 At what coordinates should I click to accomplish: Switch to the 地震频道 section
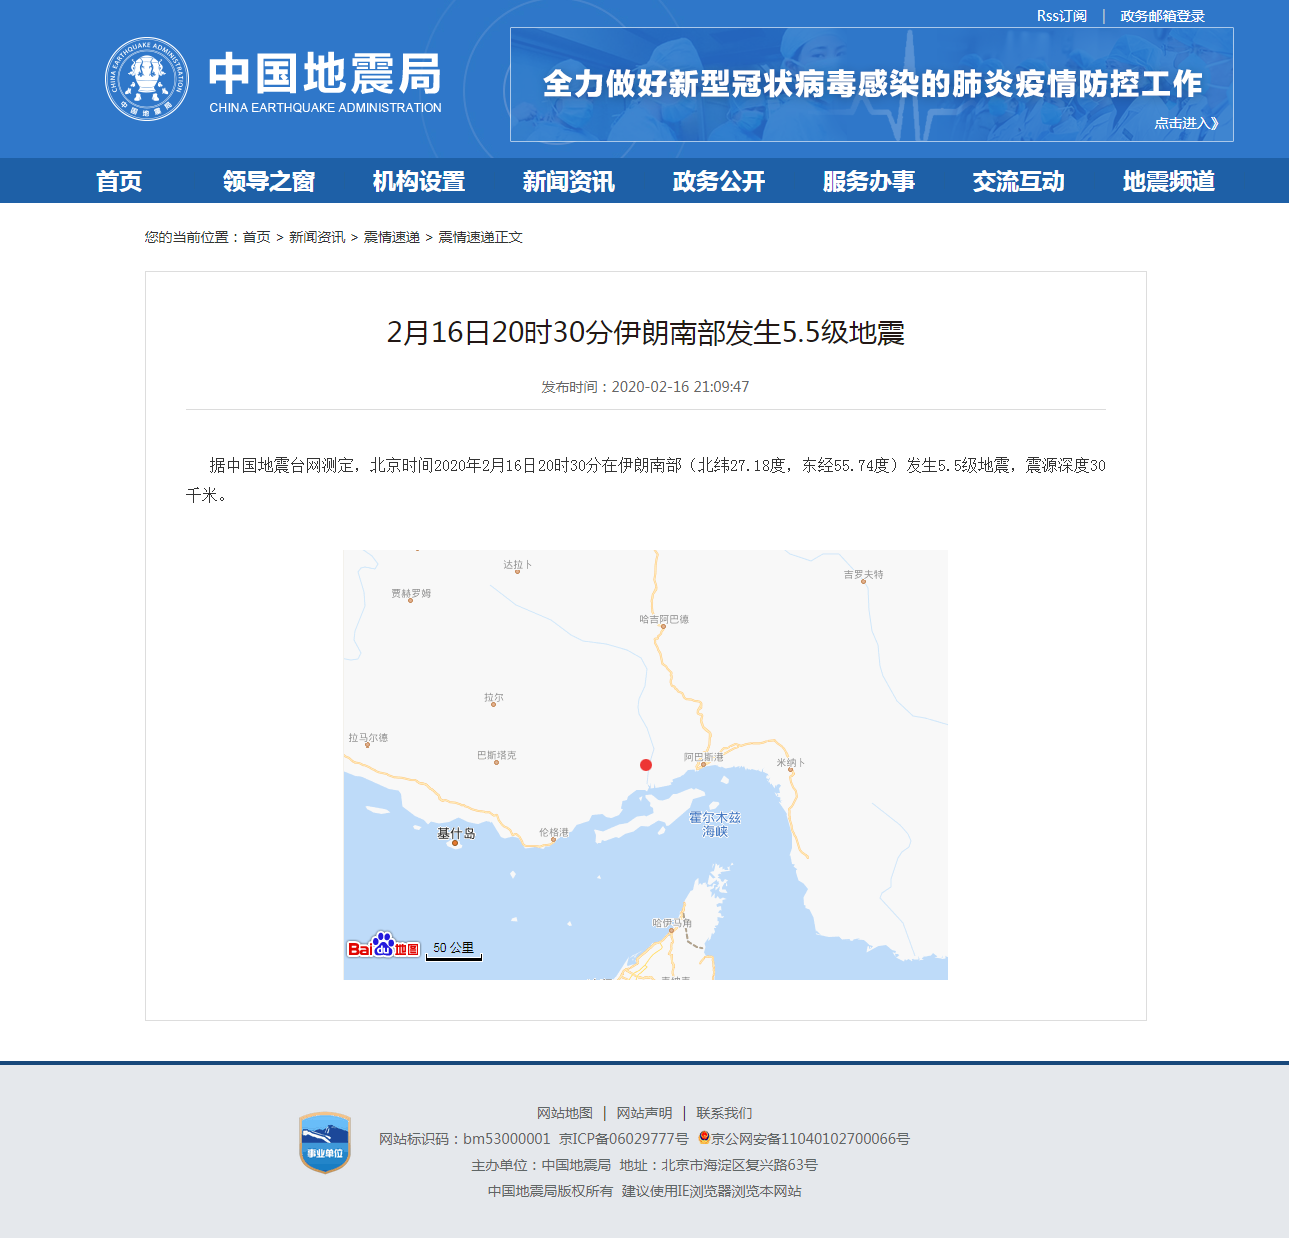coord(1167,181)
